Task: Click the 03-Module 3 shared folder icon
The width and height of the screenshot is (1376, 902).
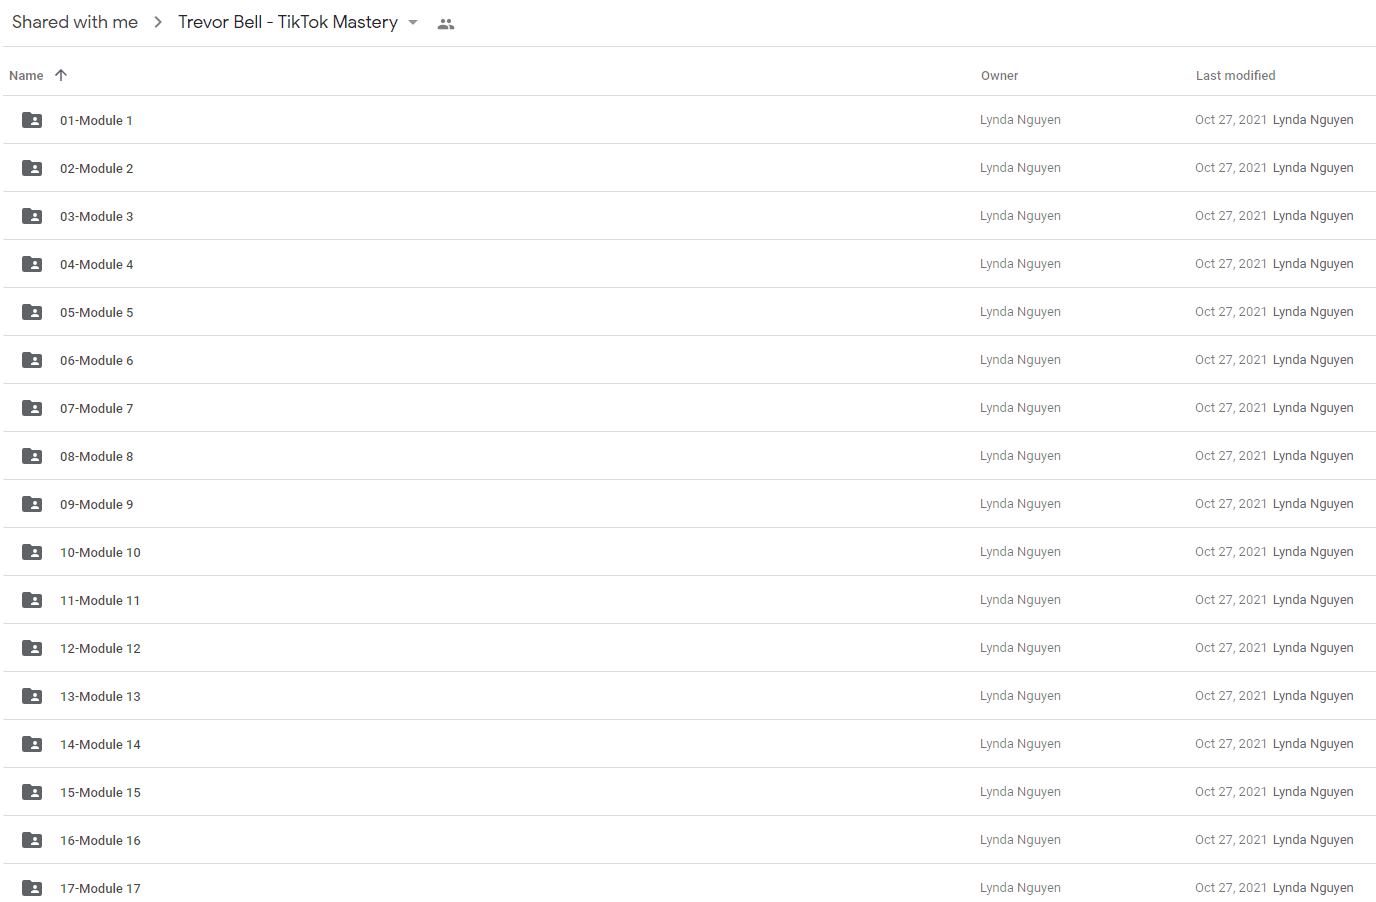Action: [32, 216]
